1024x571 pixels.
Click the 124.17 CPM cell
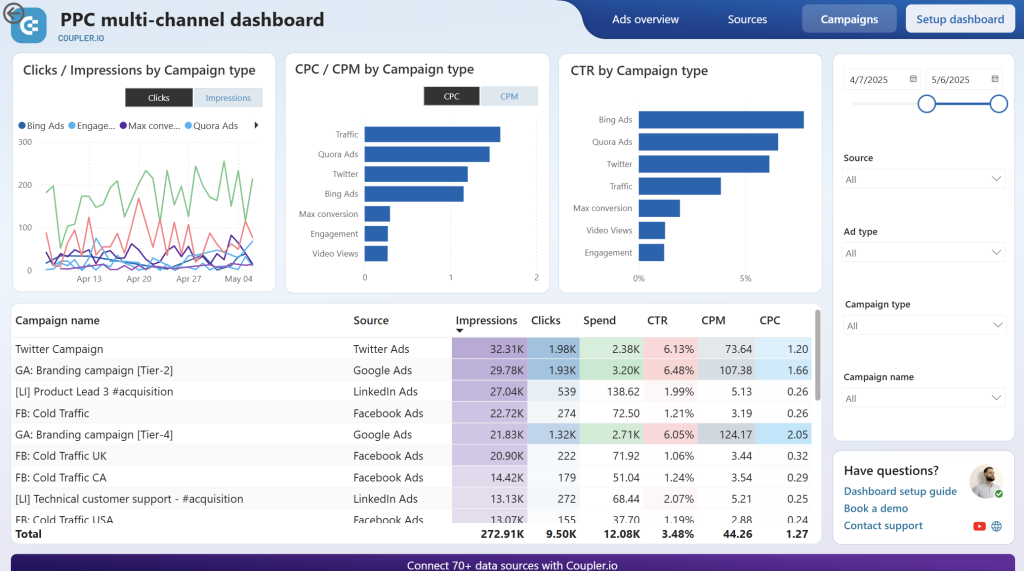724,434
